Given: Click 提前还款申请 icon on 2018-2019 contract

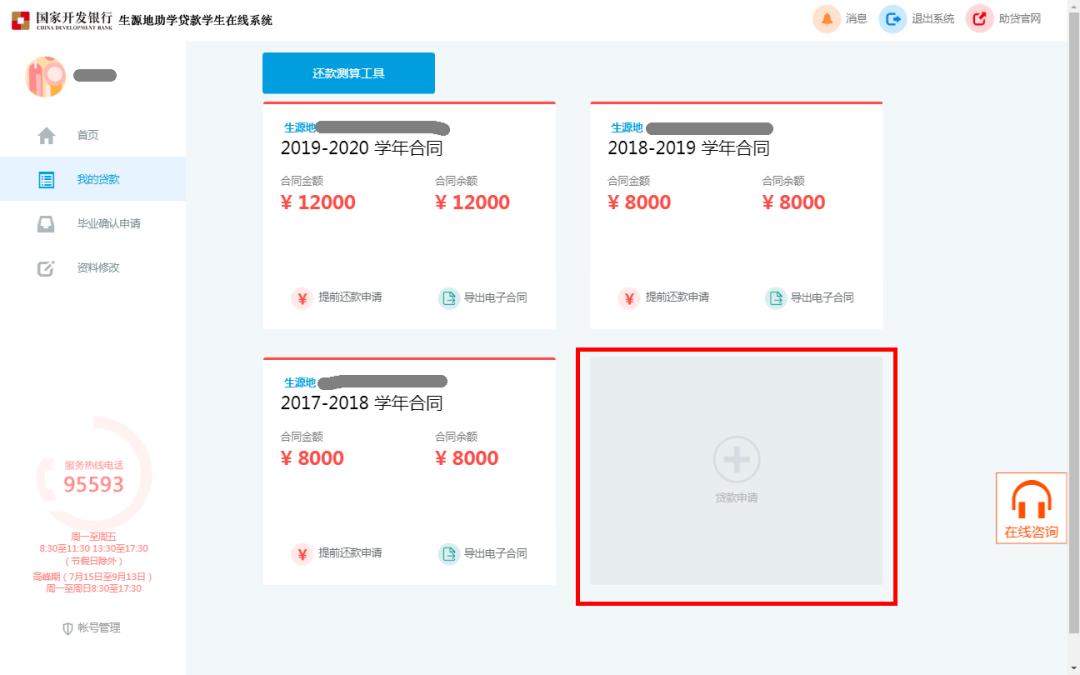Looking at the screenshot, I should [628, 298].
